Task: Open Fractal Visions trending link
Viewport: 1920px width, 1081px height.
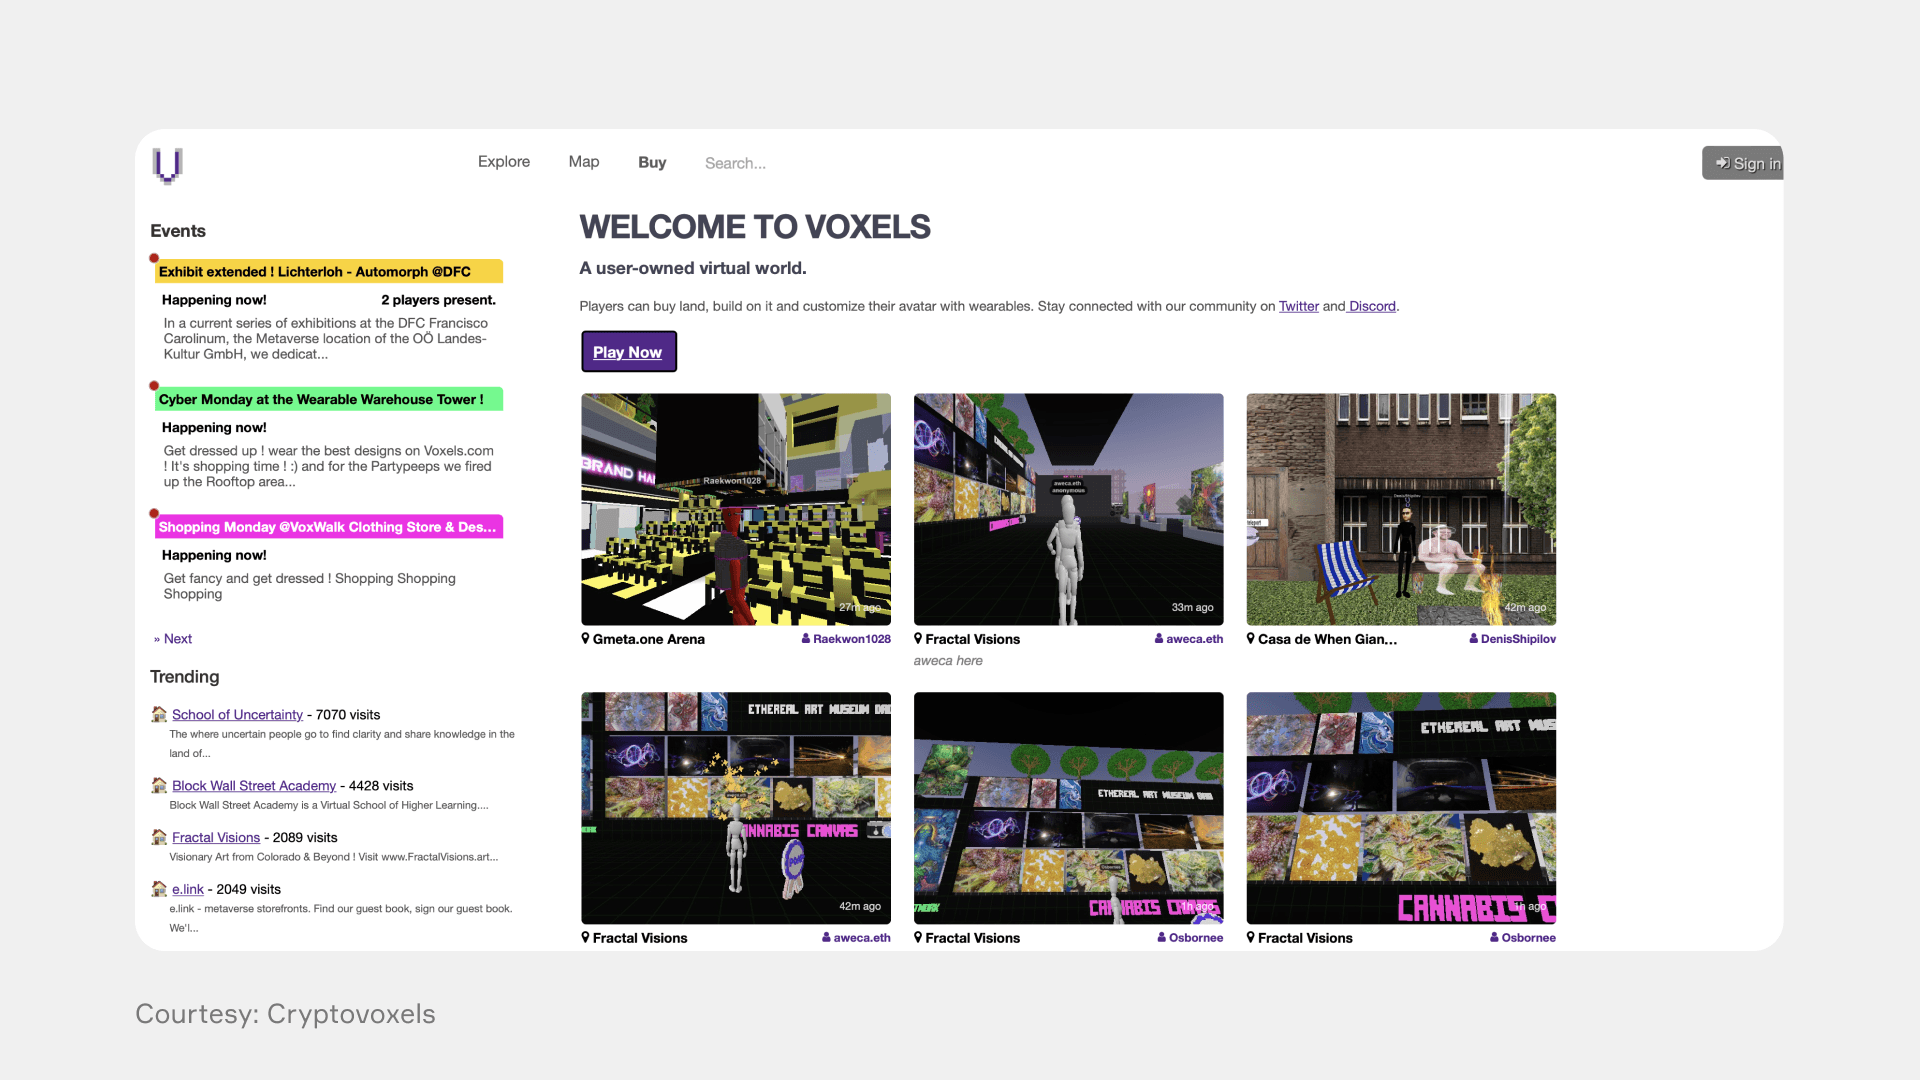Action: [x=216, y=838]
